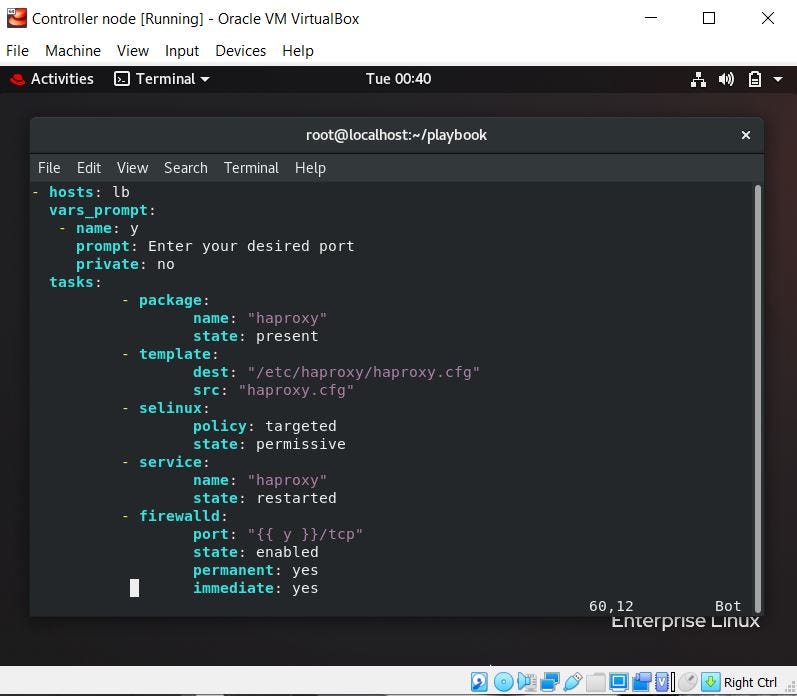Viewport: 797px width, 696px height.
Task: Click the terminal icon beside Terminal app menu
Action: tap(121, 79)
